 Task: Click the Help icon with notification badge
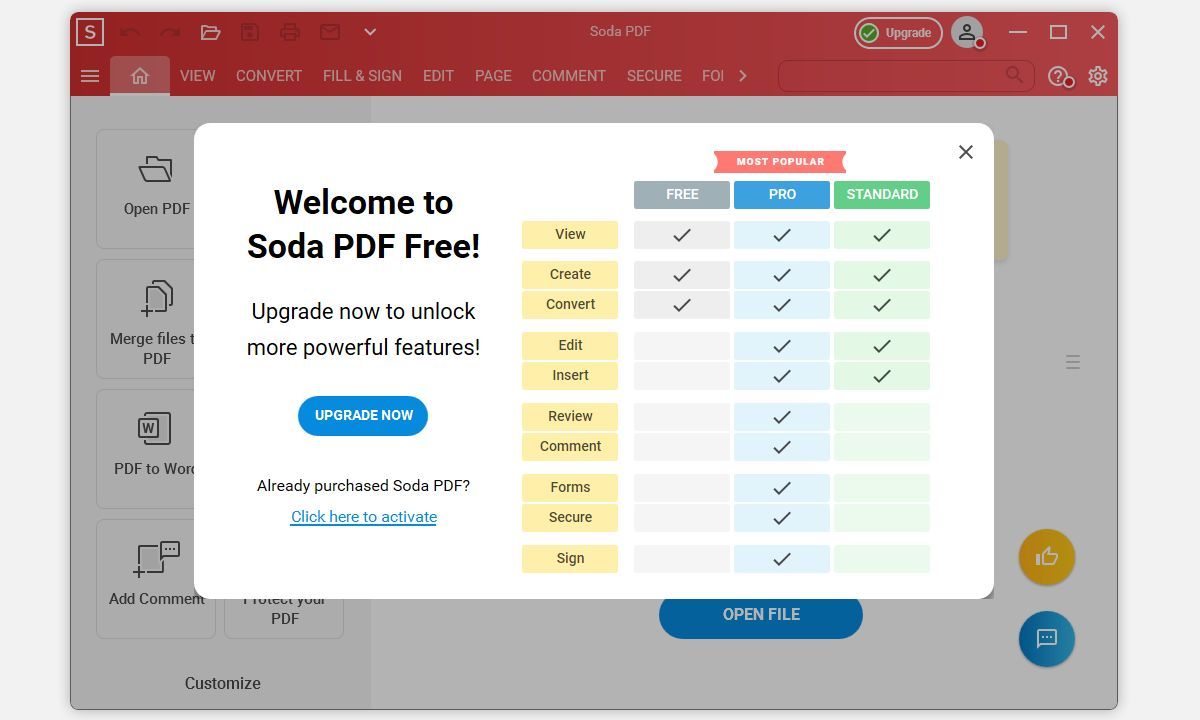point(1059,75)
